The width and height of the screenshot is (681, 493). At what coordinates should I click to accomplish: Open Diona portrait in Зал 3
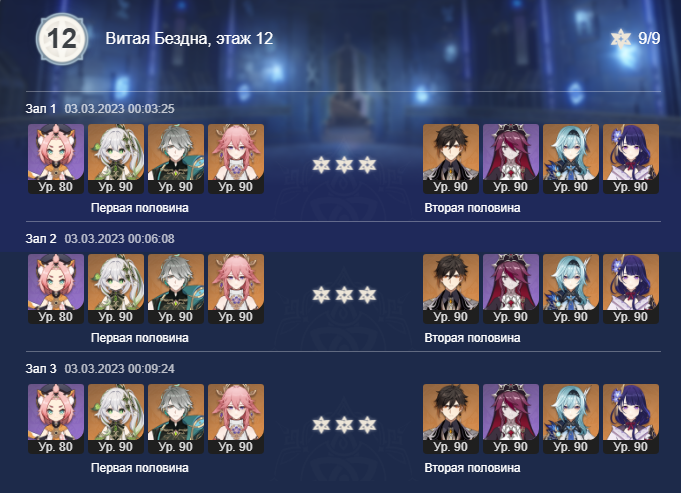(56, 419)
